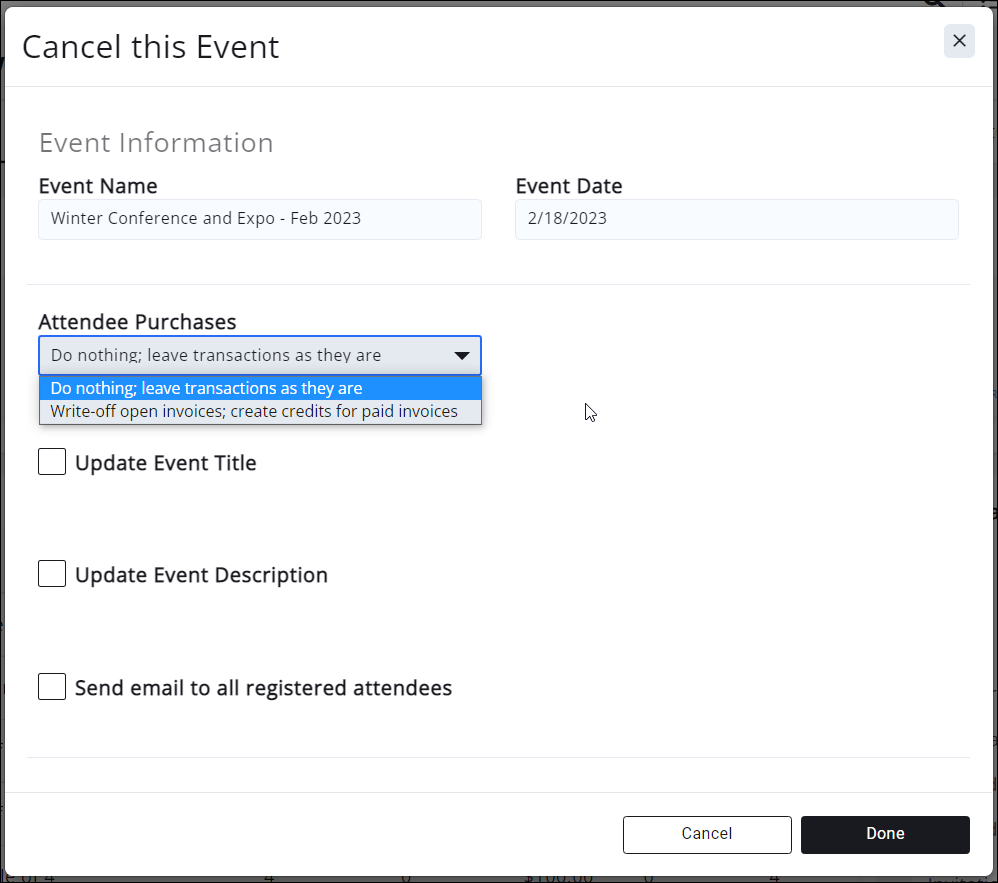
Task: Click the "Event Date" field label
Action: (569, 186)
